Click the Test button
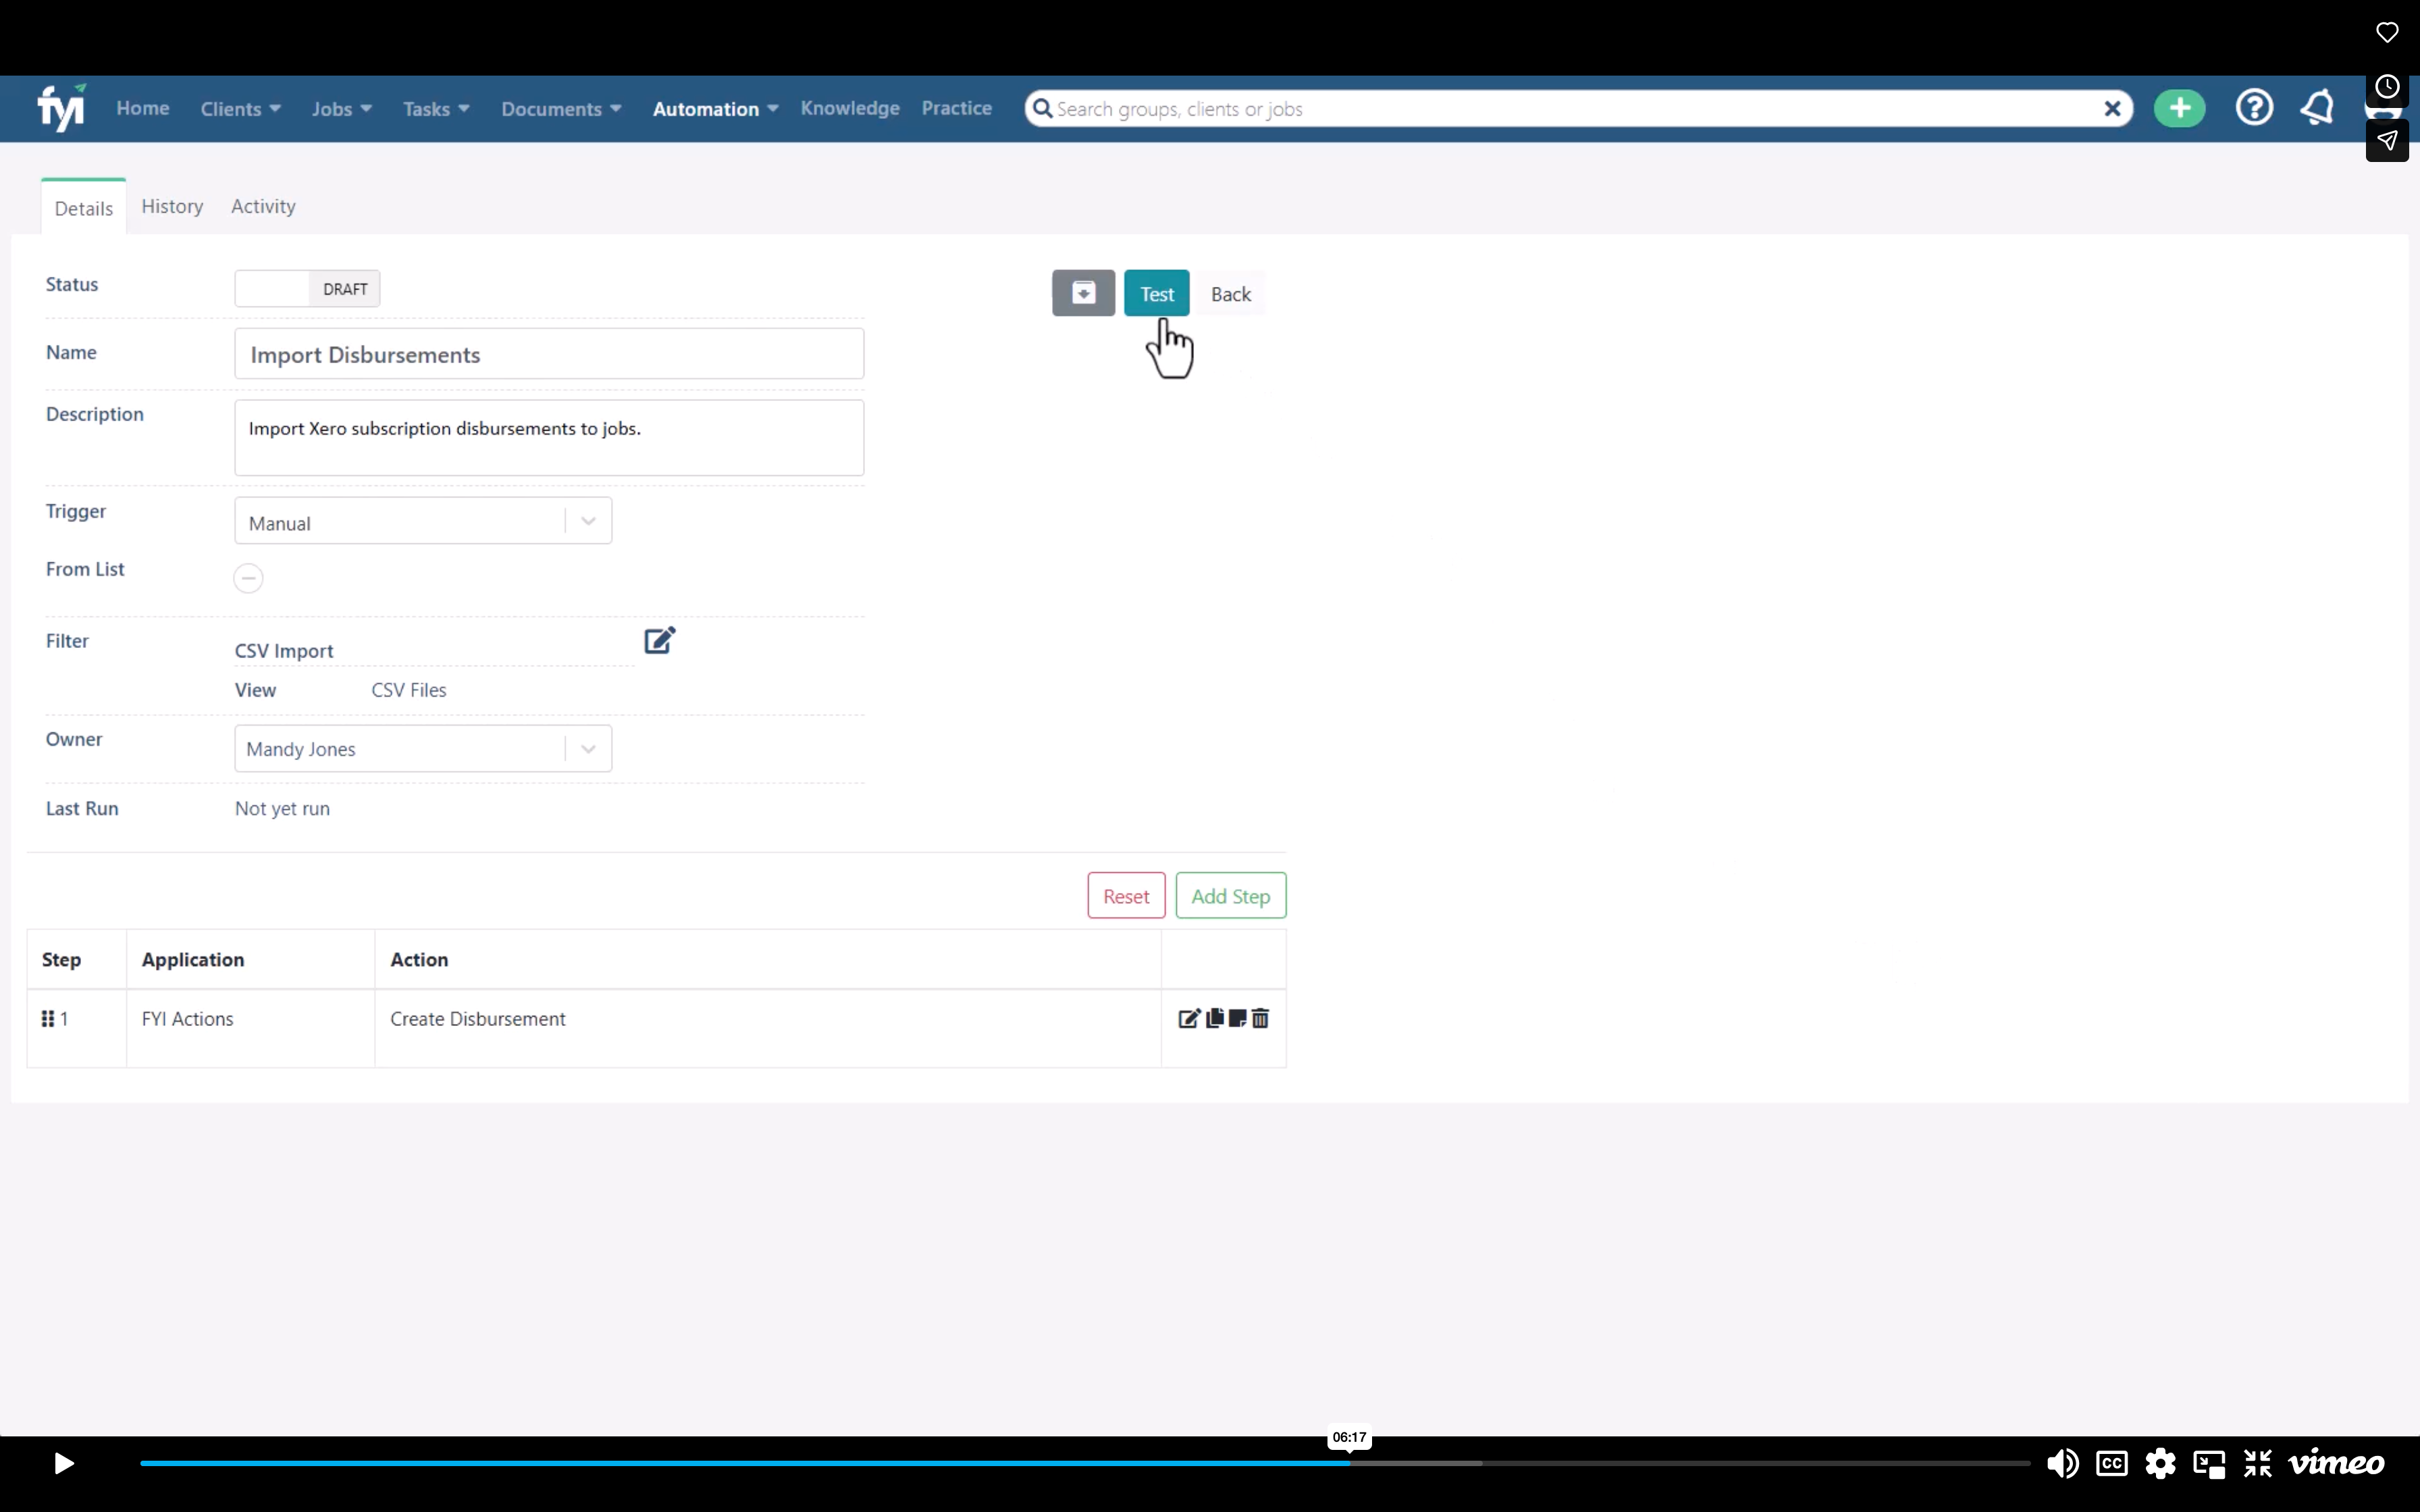2420x1512 pixels. (x=1157, y=293)
